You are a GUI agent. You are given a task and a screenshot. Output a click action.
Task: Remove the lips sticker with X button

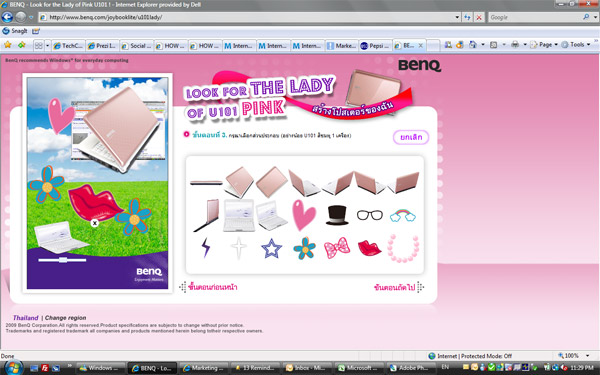(x=95, y=223)
